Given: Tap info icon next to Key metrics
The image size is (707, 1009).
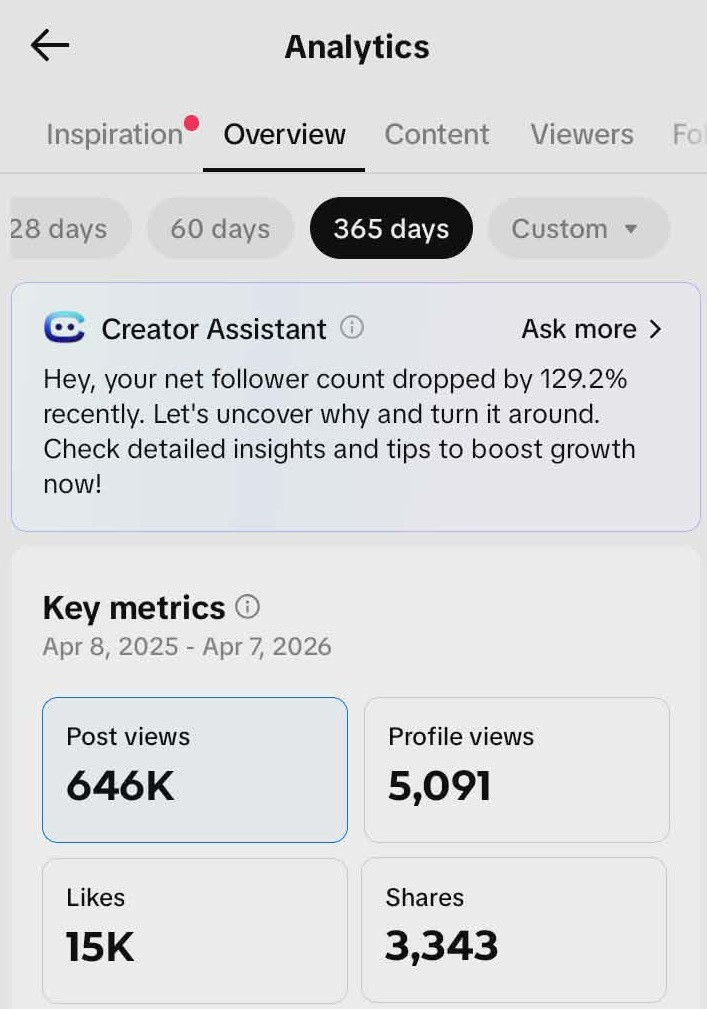Looking at the screenshot, I should click(x=247, y=607).
